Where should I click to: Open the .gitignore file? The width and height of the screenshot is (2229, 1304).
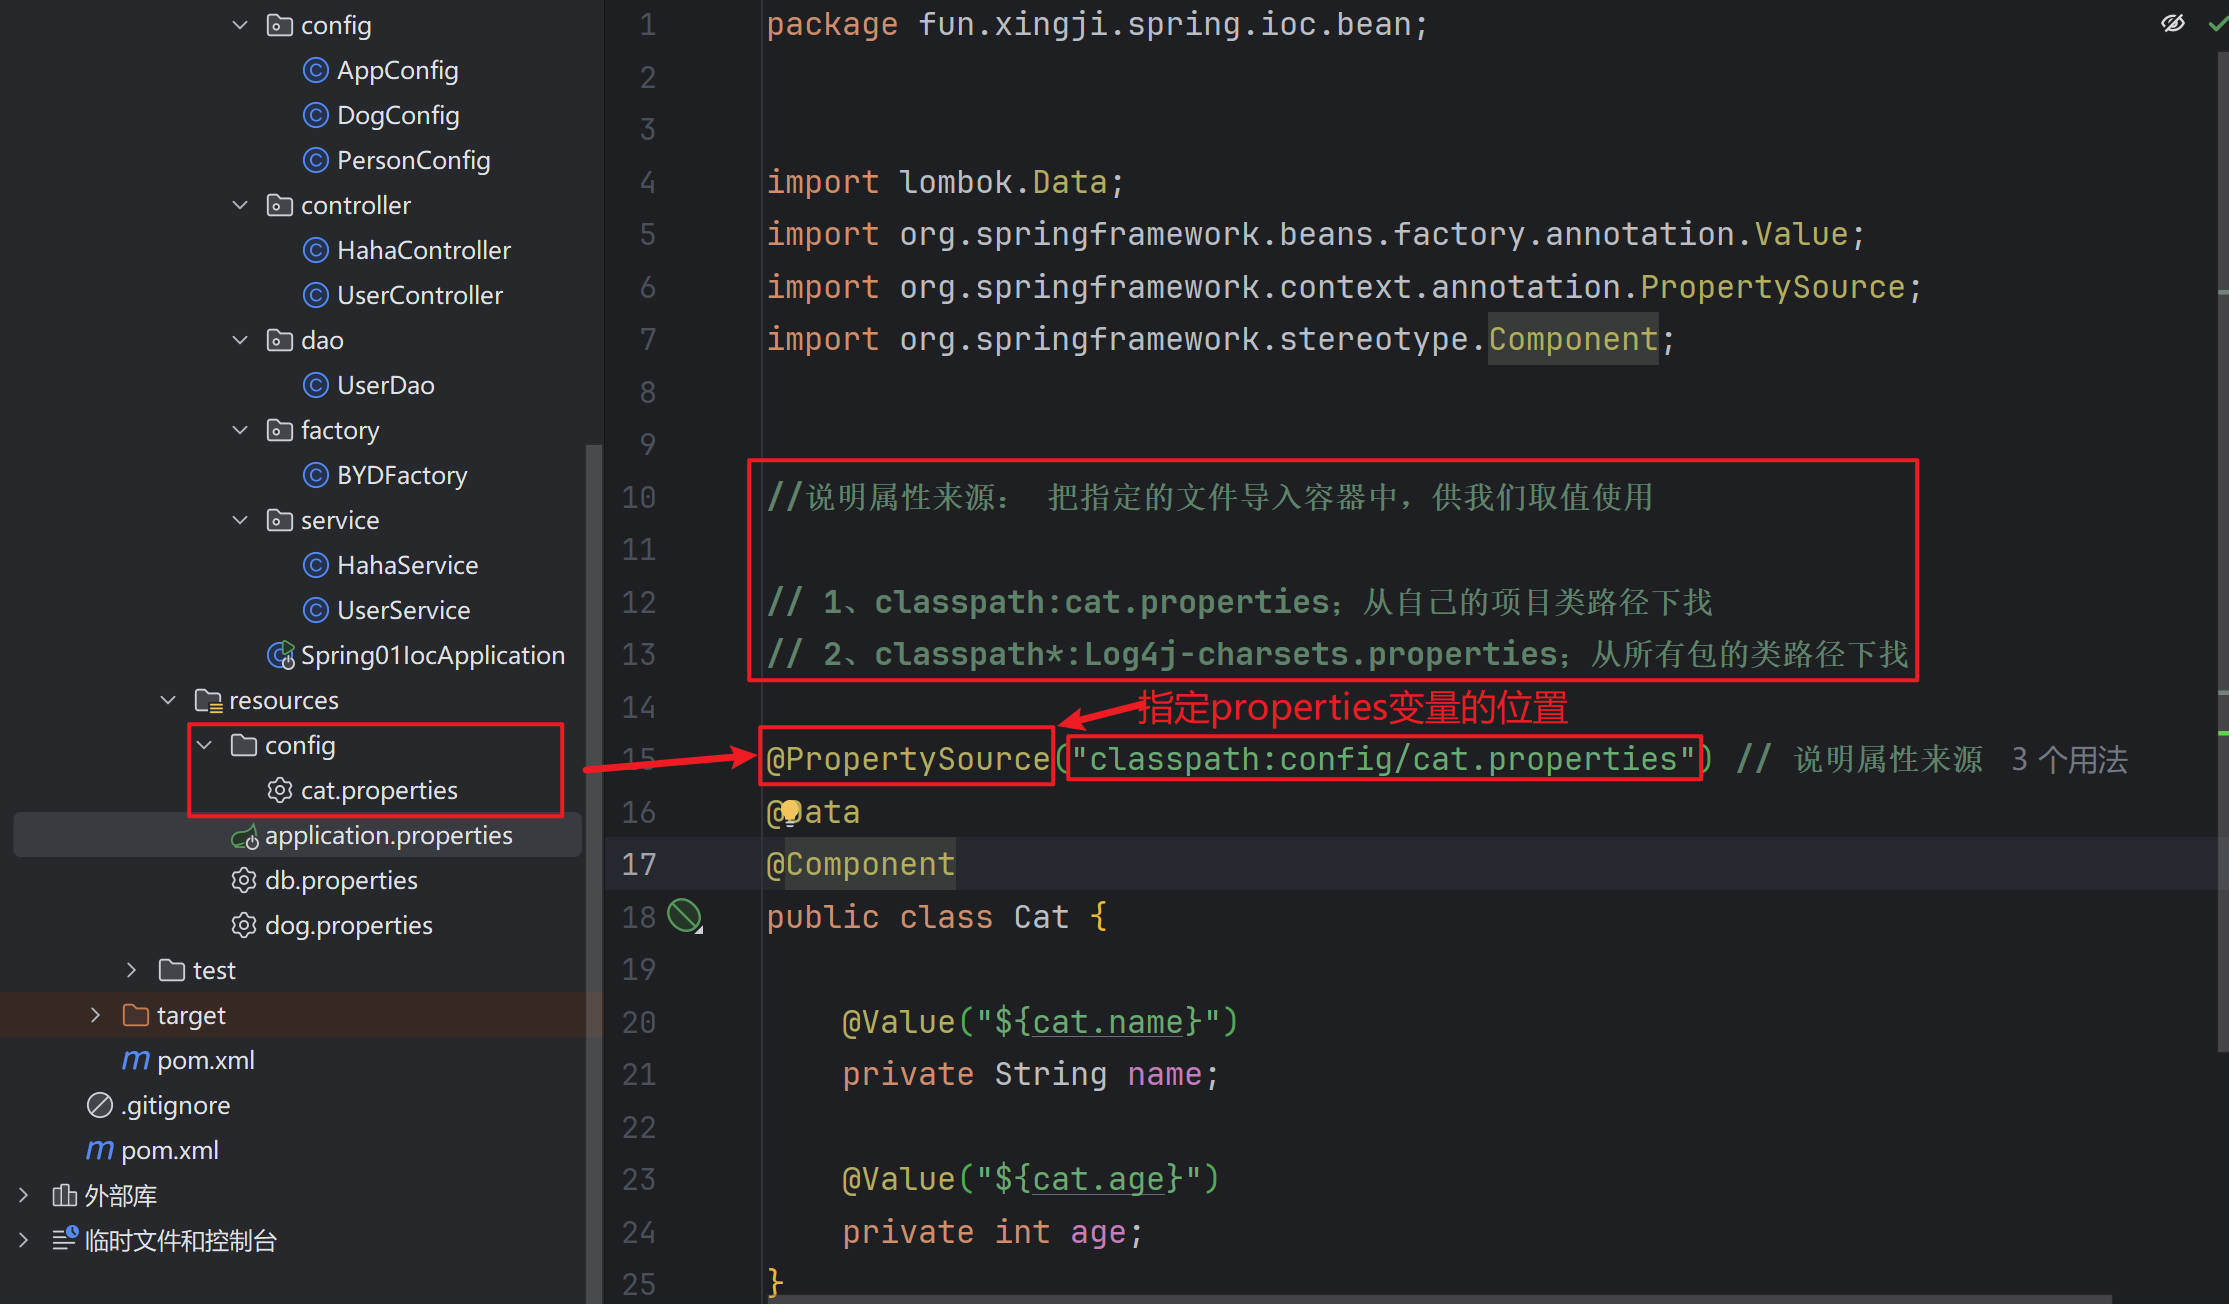coord(175,1105)
